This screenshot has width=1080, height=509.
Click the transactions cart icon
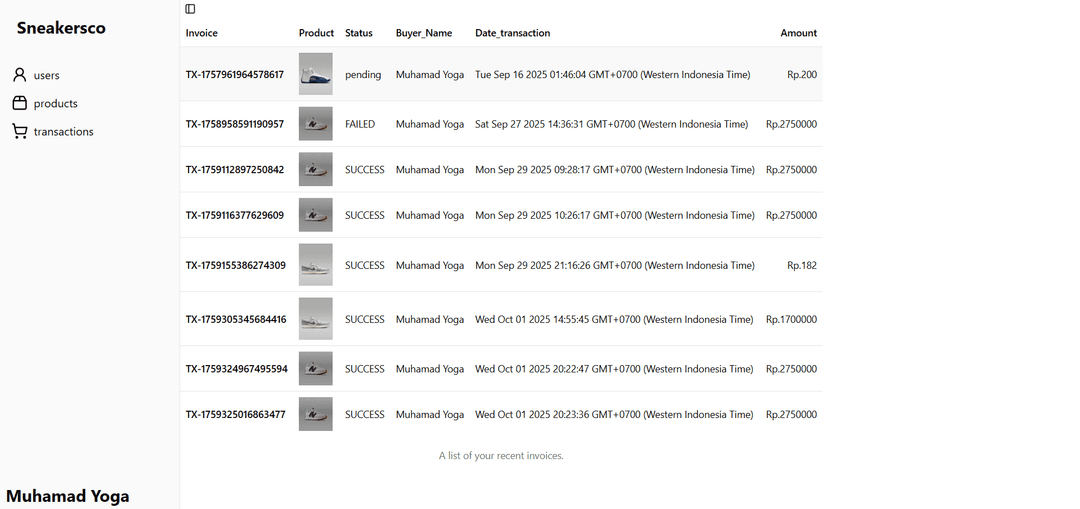coord(19,131)
